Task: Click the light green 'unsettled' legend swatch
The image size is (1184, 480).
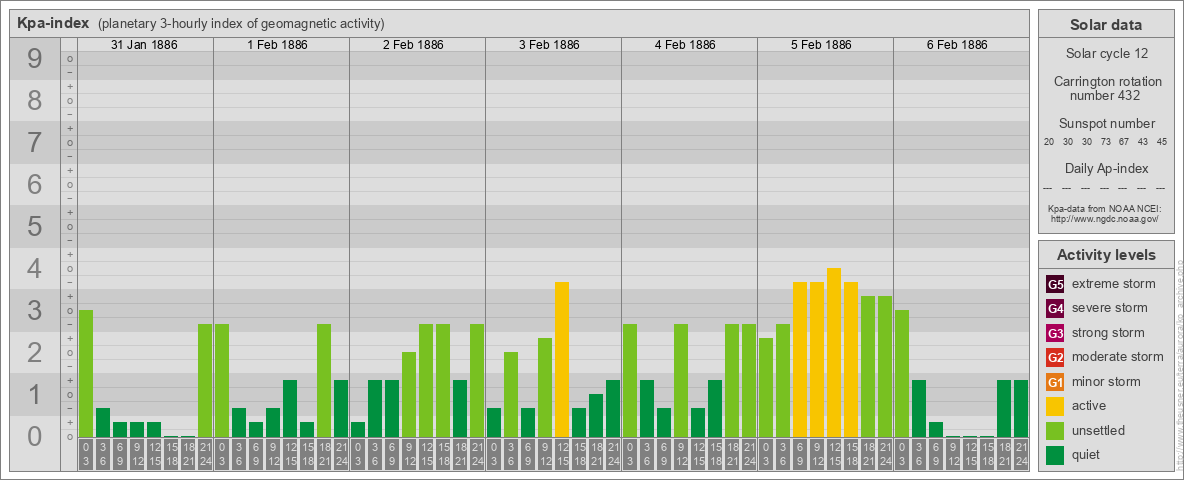Action: 1055,430
